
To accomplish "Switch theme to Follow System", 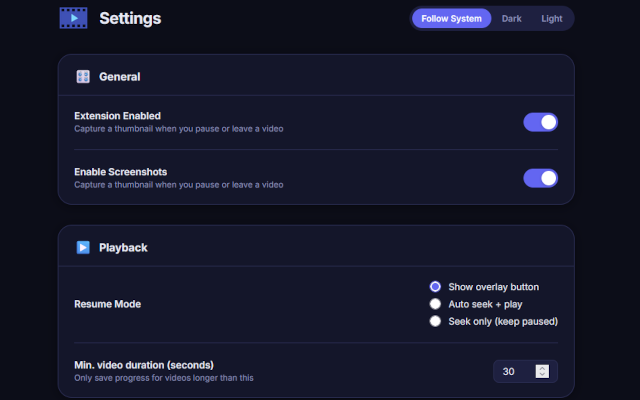I will point(451,18).
